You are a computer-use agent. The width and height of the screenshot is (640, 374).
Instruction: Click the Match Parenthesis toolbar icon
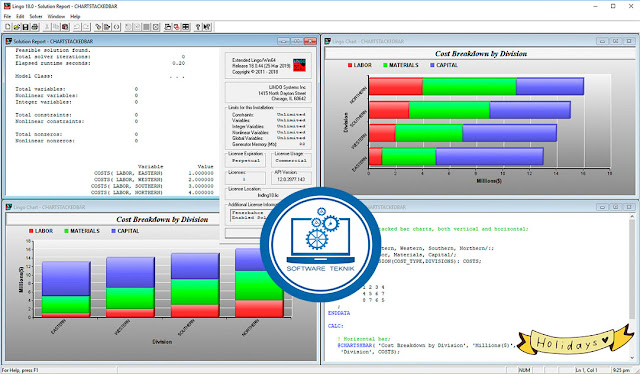(116, 27)
